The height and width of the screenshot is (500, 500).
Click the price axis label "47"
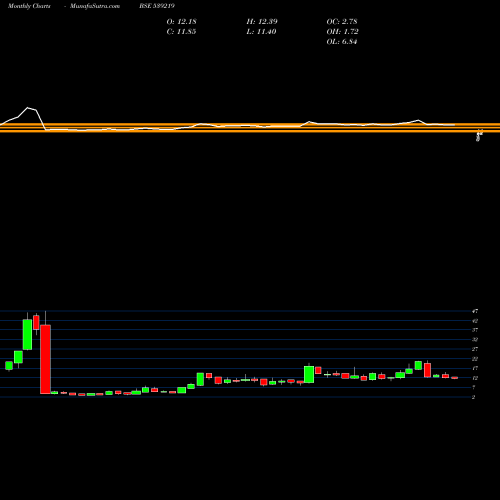pos(475,311)
